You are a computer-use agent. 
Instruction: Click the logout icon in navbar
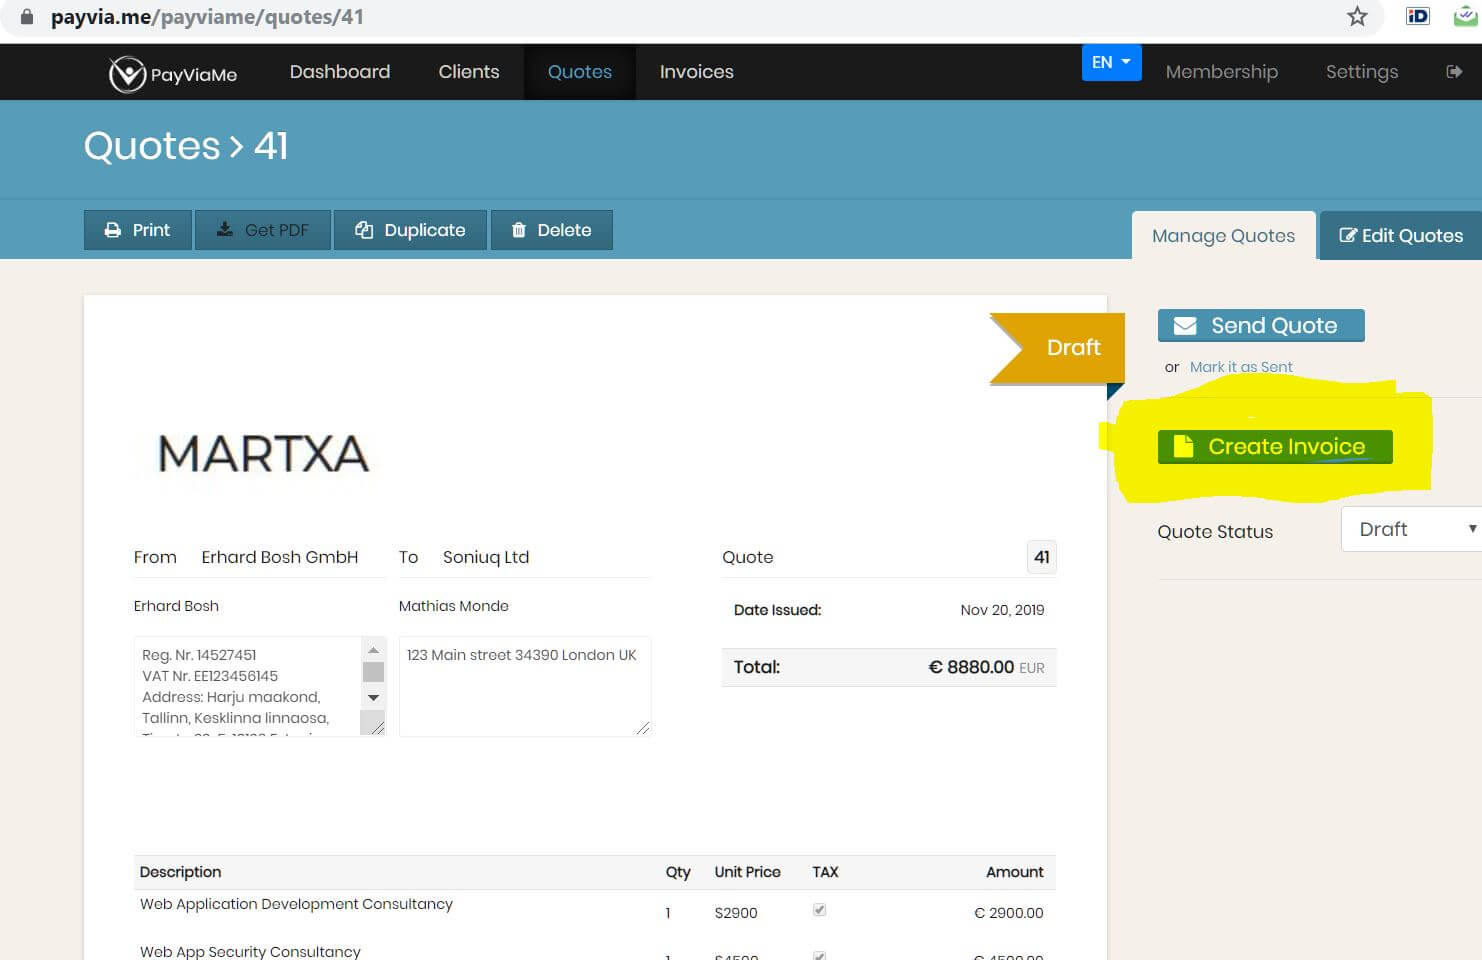1454,72
